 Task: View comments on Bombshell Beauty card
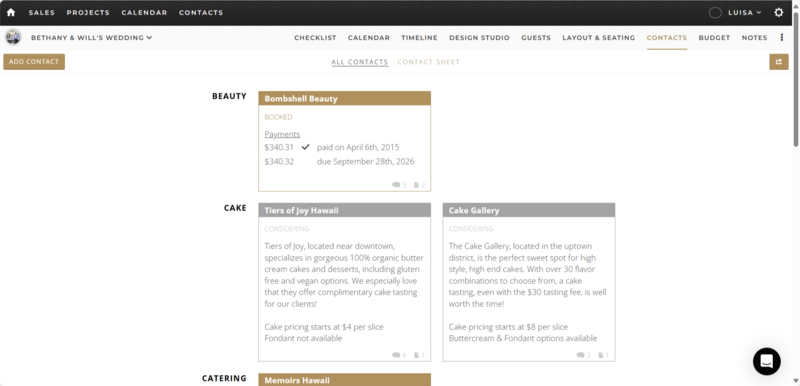point(399,185)
